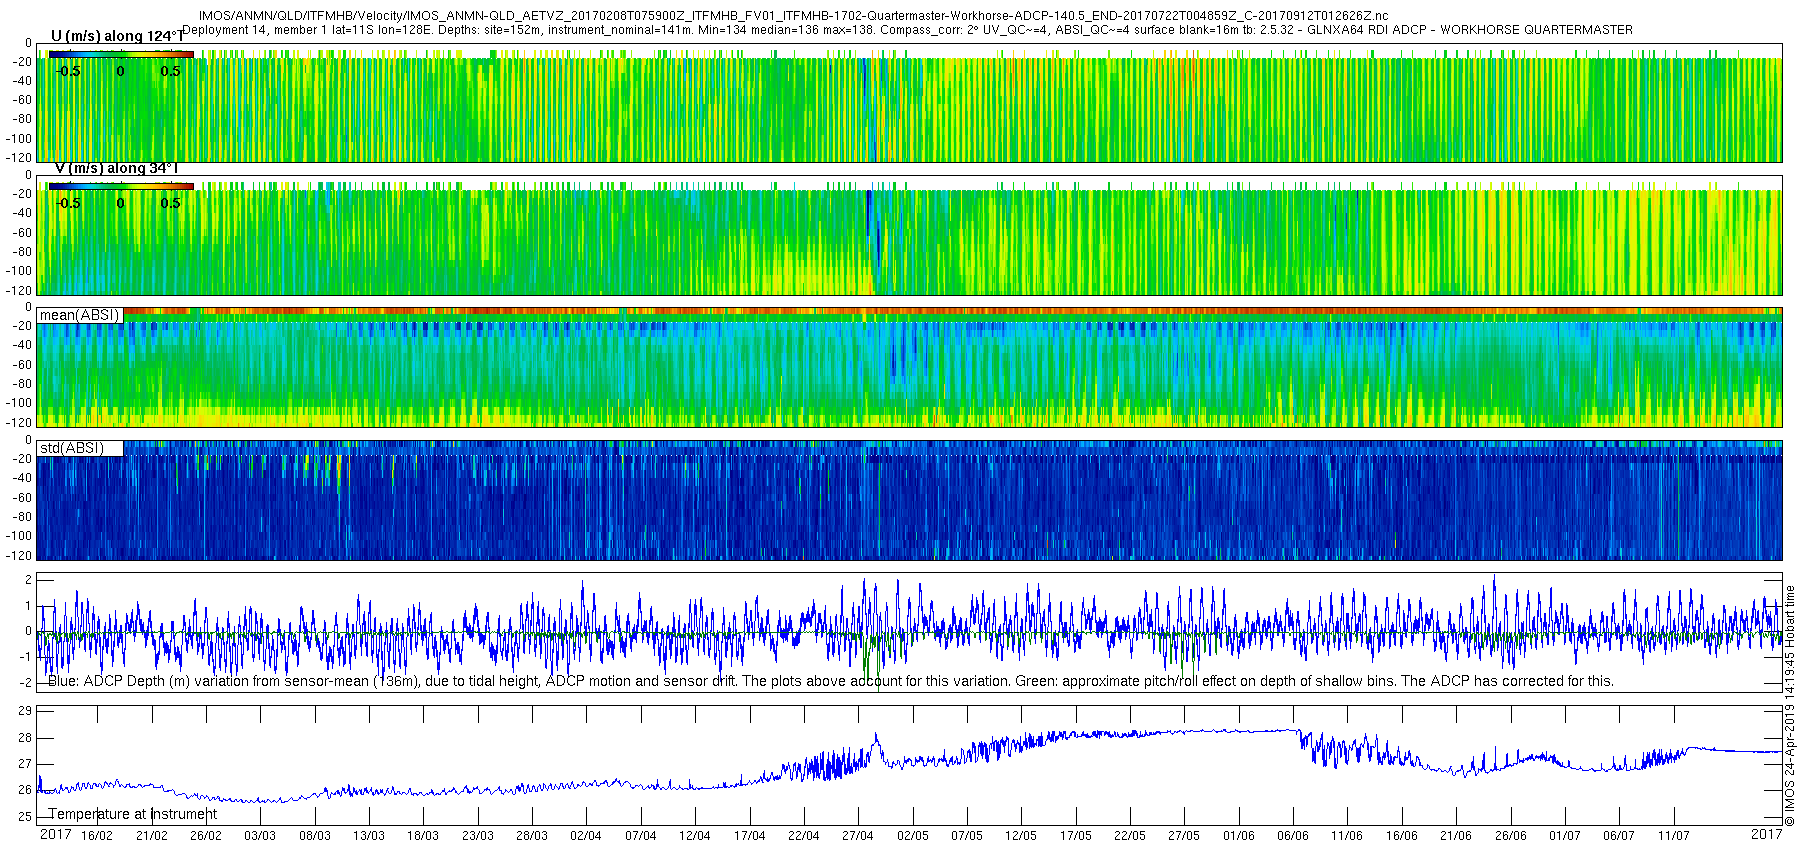Click the '13/03' date tick label
Screen dimensions: 1800x850
[369, 836]
